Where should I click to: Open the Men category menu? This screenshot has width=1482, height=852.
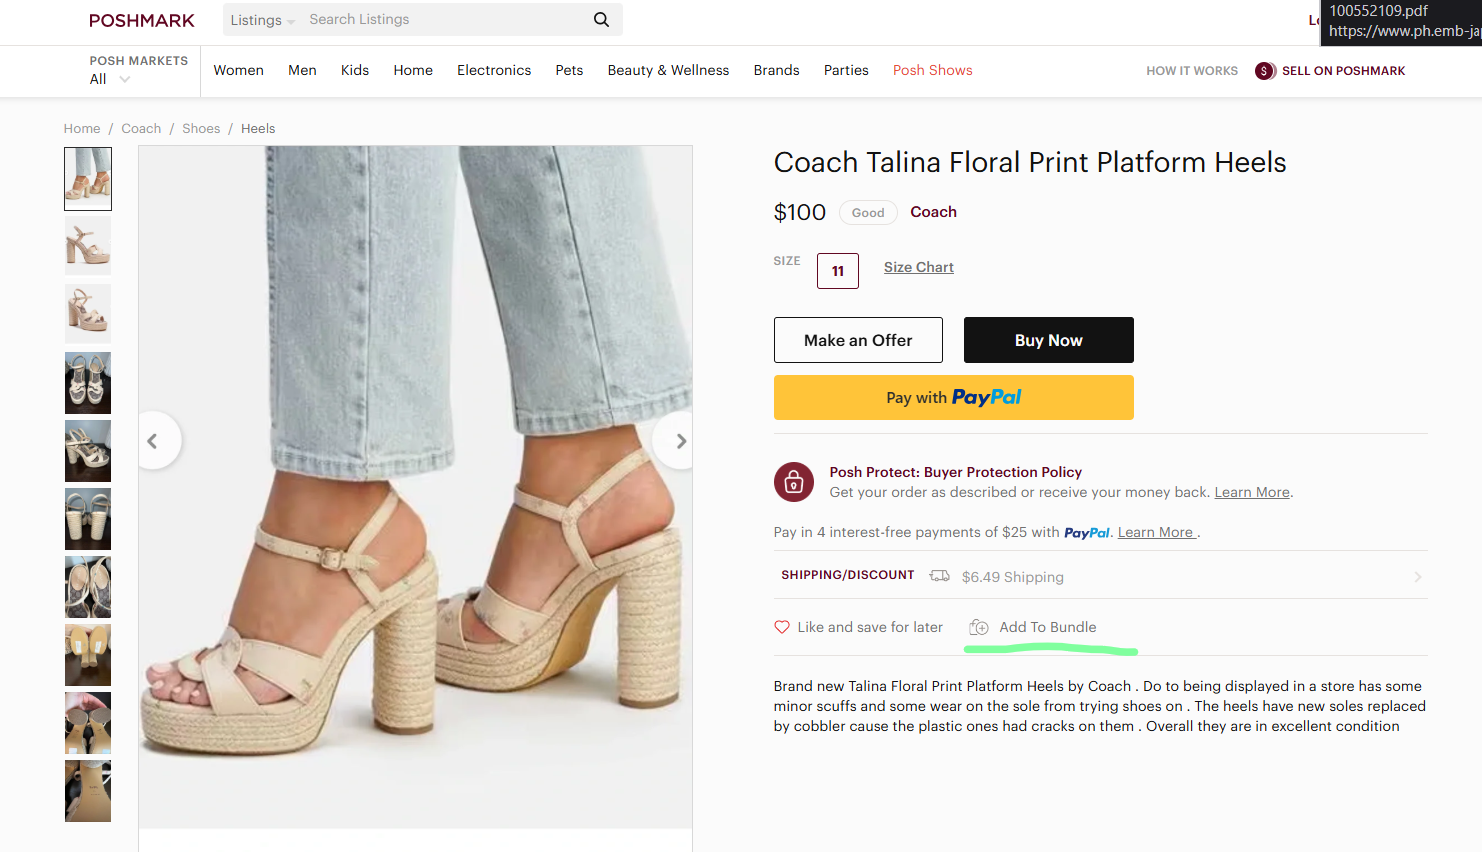point(302,70)
